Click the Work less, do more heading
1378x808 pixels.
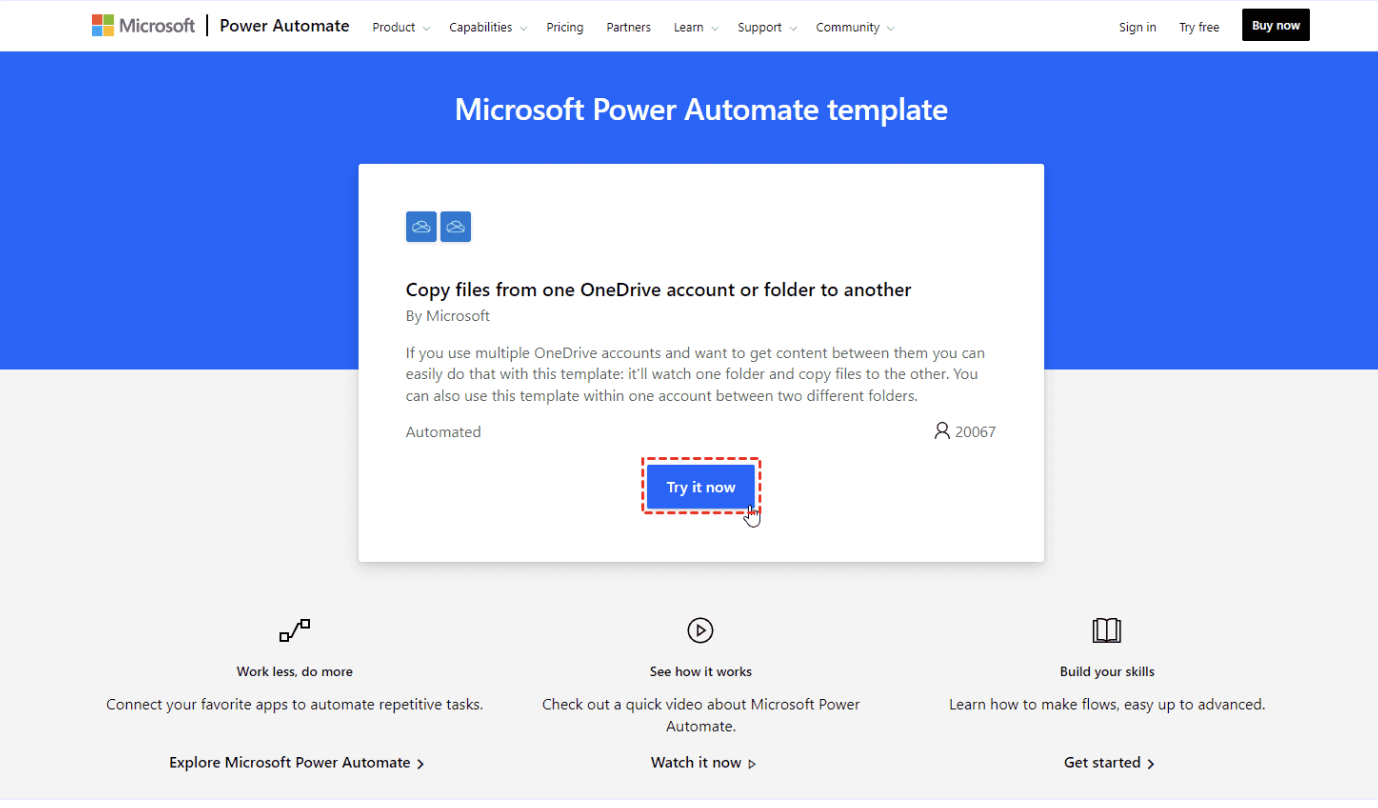(295, 672)
